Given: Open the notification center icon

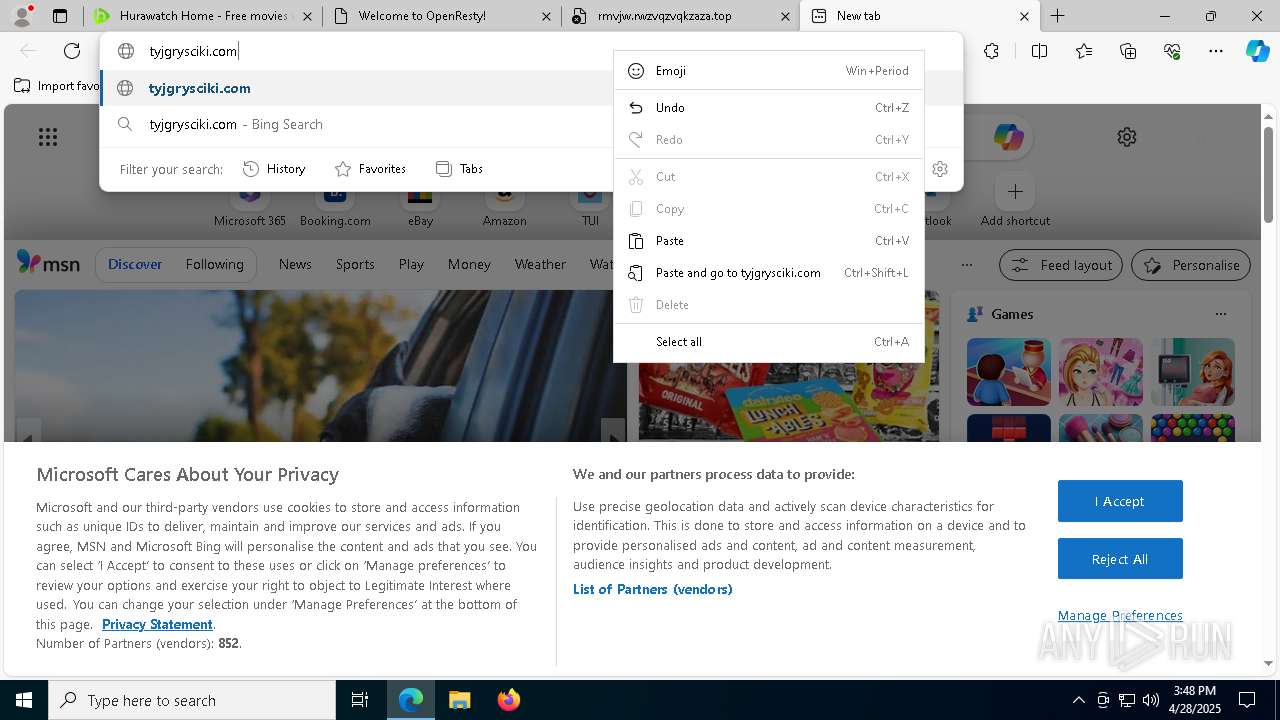Looking at the screenshot, I should [1247, 700].
